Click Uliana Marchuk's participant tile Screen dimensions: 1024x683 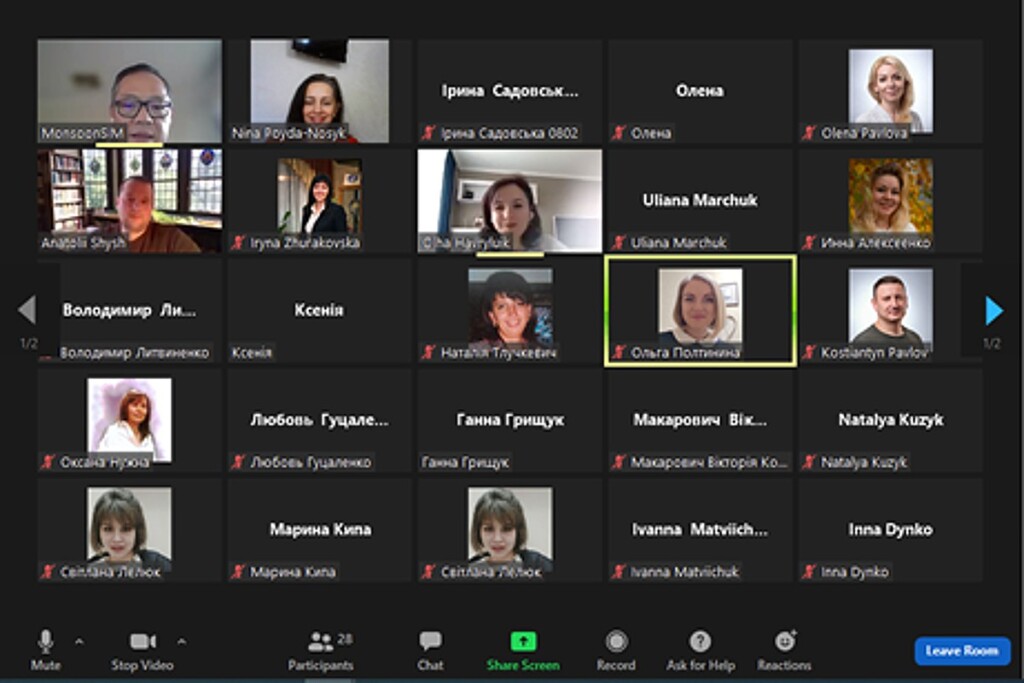pos(700,201)
